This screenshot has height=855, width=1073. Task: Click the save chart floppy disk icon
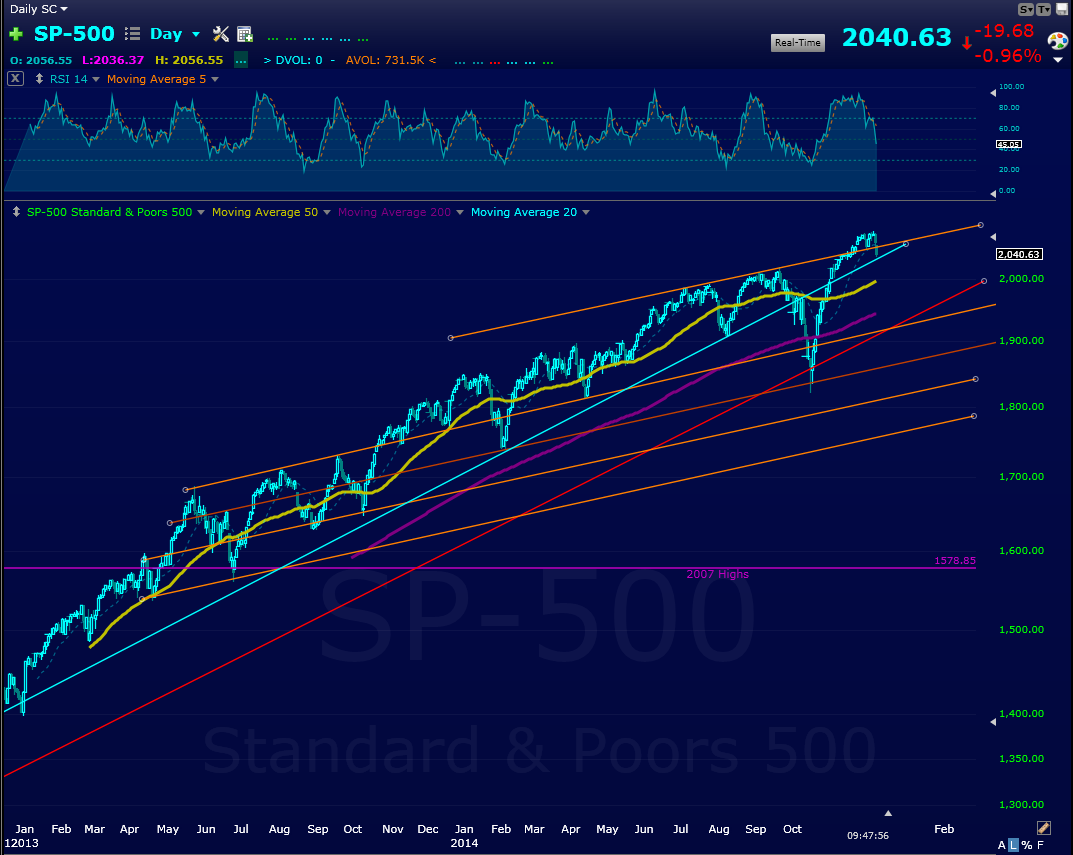click(1062, 9)
